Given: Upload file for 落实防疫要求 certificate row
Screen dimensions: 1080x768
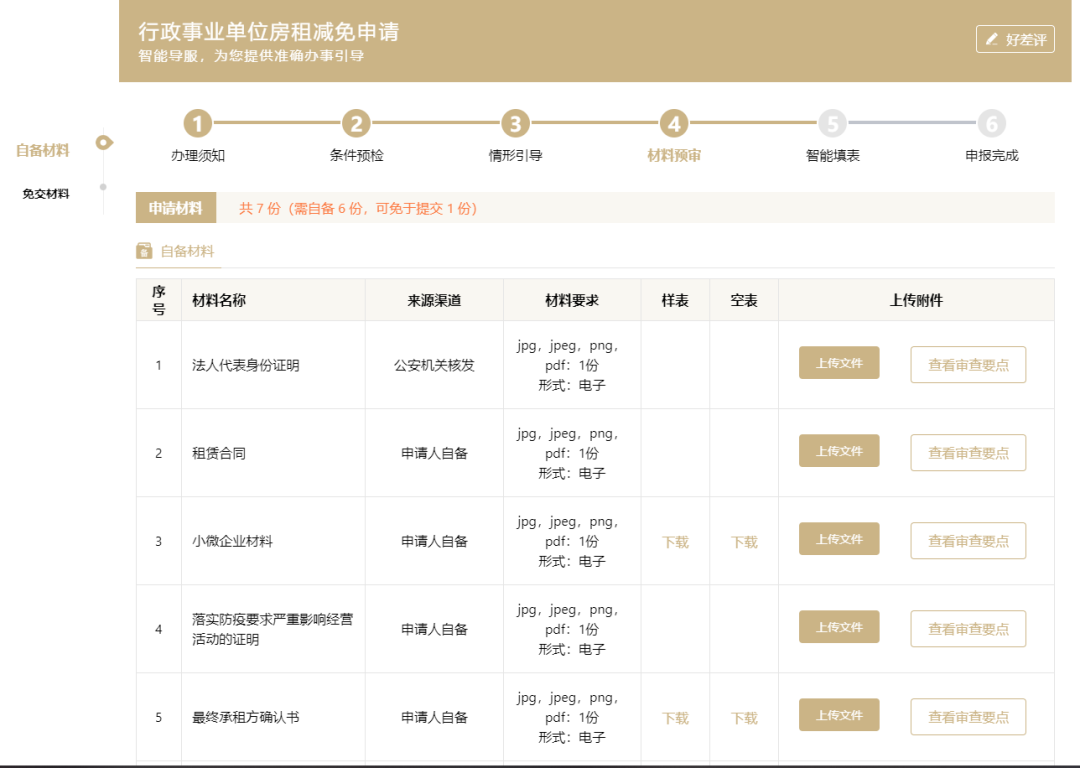Looking at the screenshot, I should (x=839, y=627).
